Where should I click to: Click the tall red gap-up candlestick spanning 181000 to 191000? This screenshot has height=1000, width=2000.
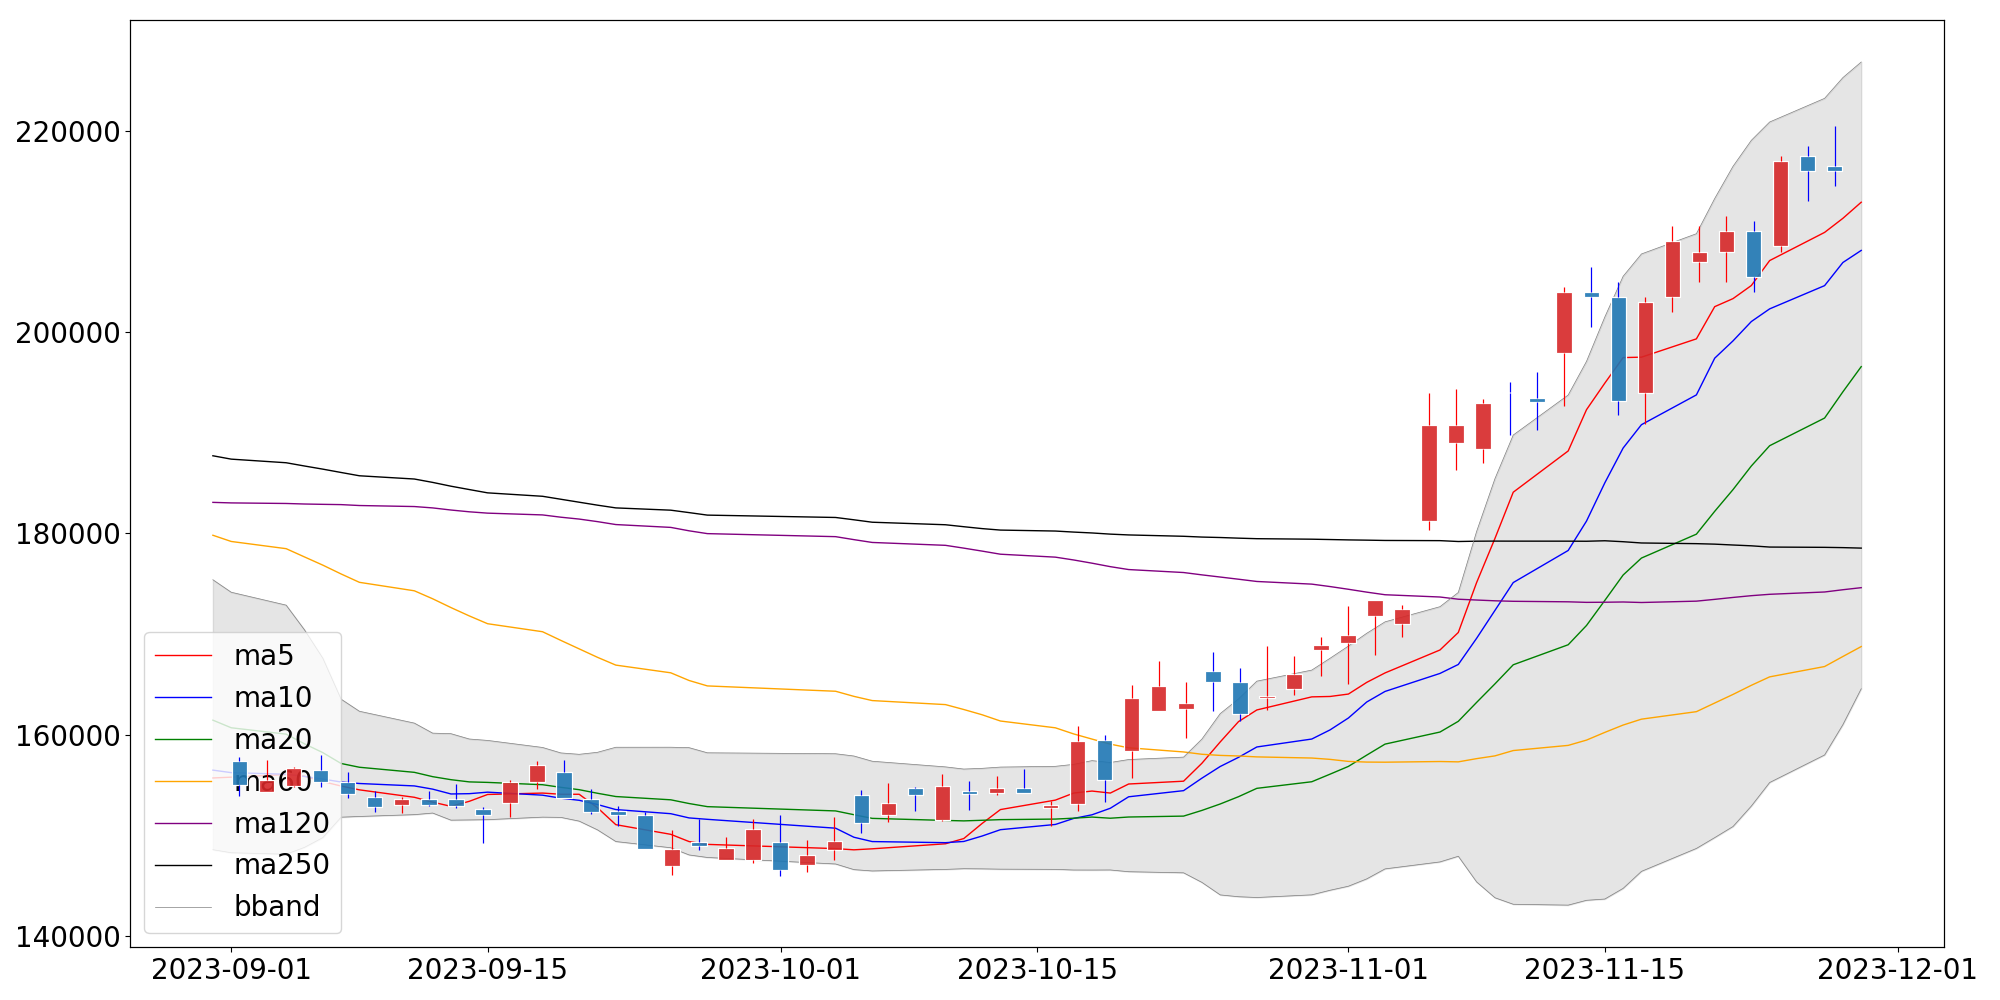pos(1429,473)
